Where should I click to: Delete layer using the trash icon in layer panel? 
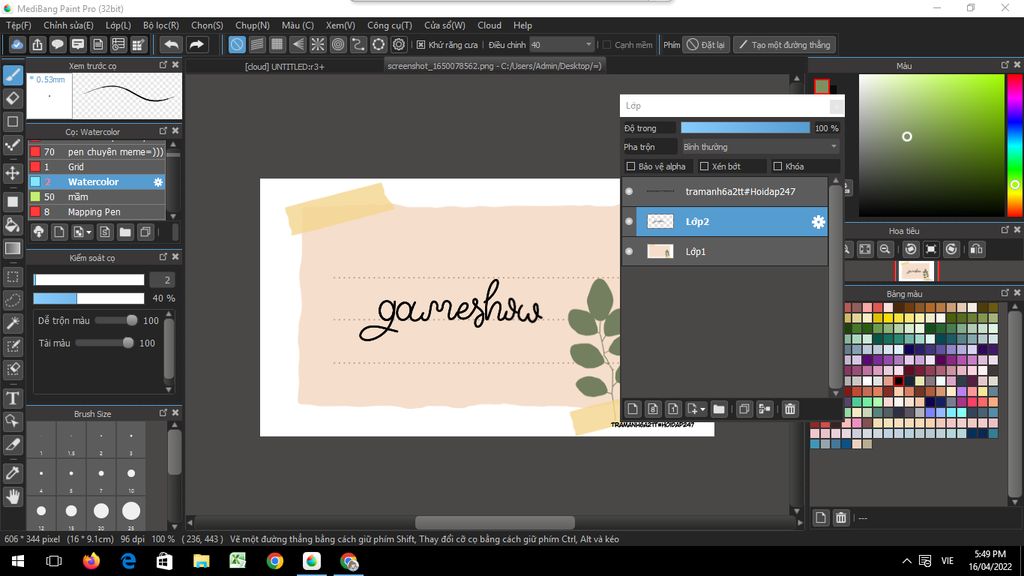790,409
